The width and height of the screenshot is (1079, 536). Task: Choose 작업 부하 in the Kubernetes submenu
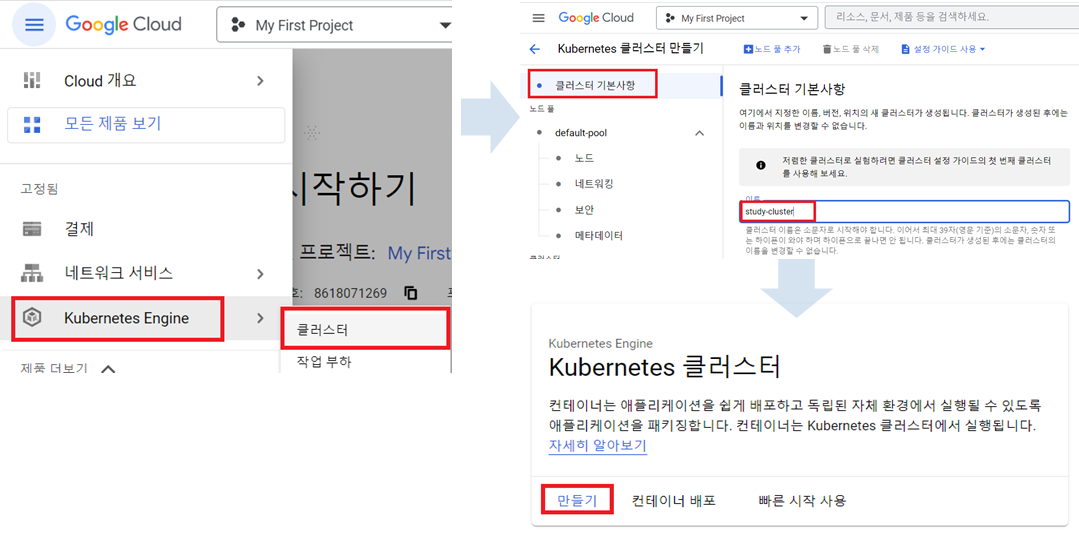coord(323,362)
